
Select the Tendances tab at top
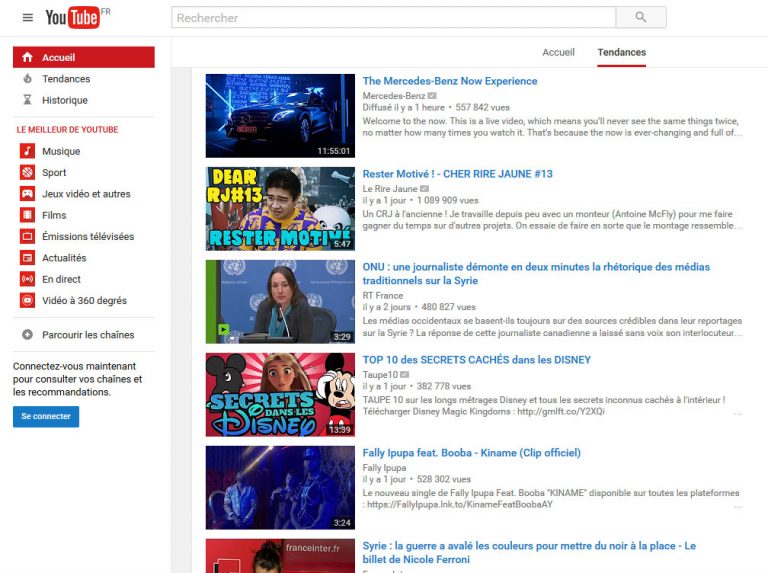(x=622, y=52)
